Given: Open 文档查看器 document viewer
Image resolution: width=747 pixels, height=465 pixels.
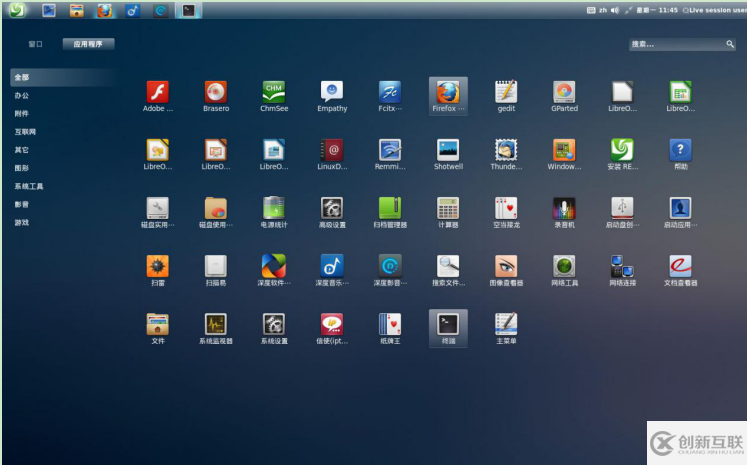Looking at the screenshot, I should (680, 266).
